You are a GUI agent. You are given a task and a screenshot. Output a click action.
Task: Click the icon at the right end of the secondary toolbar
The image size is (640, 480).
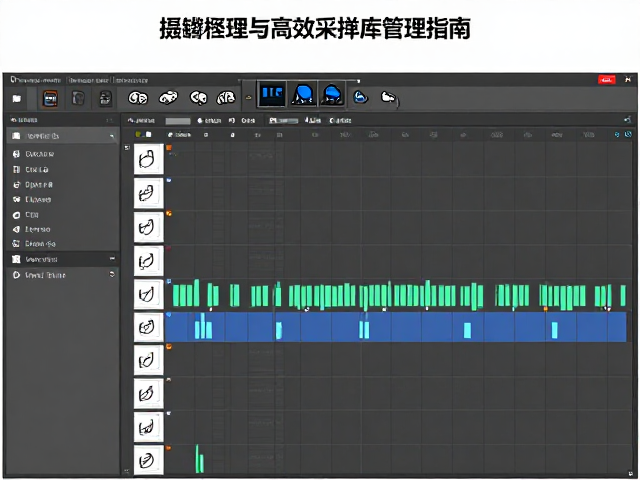click(627, 120)
